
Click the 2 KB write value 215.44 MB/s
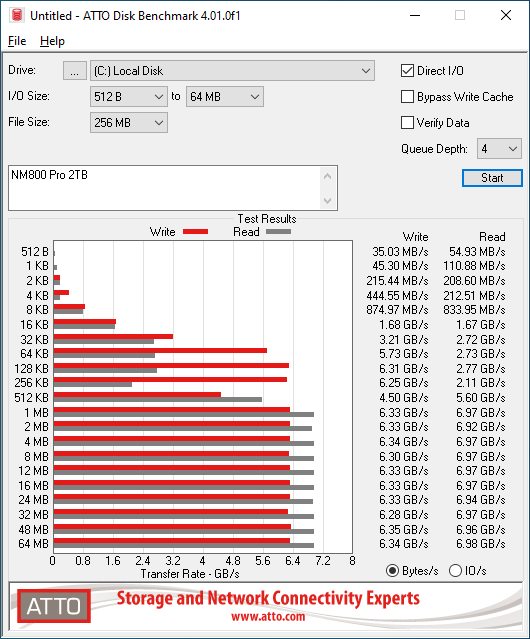(397, 281)
